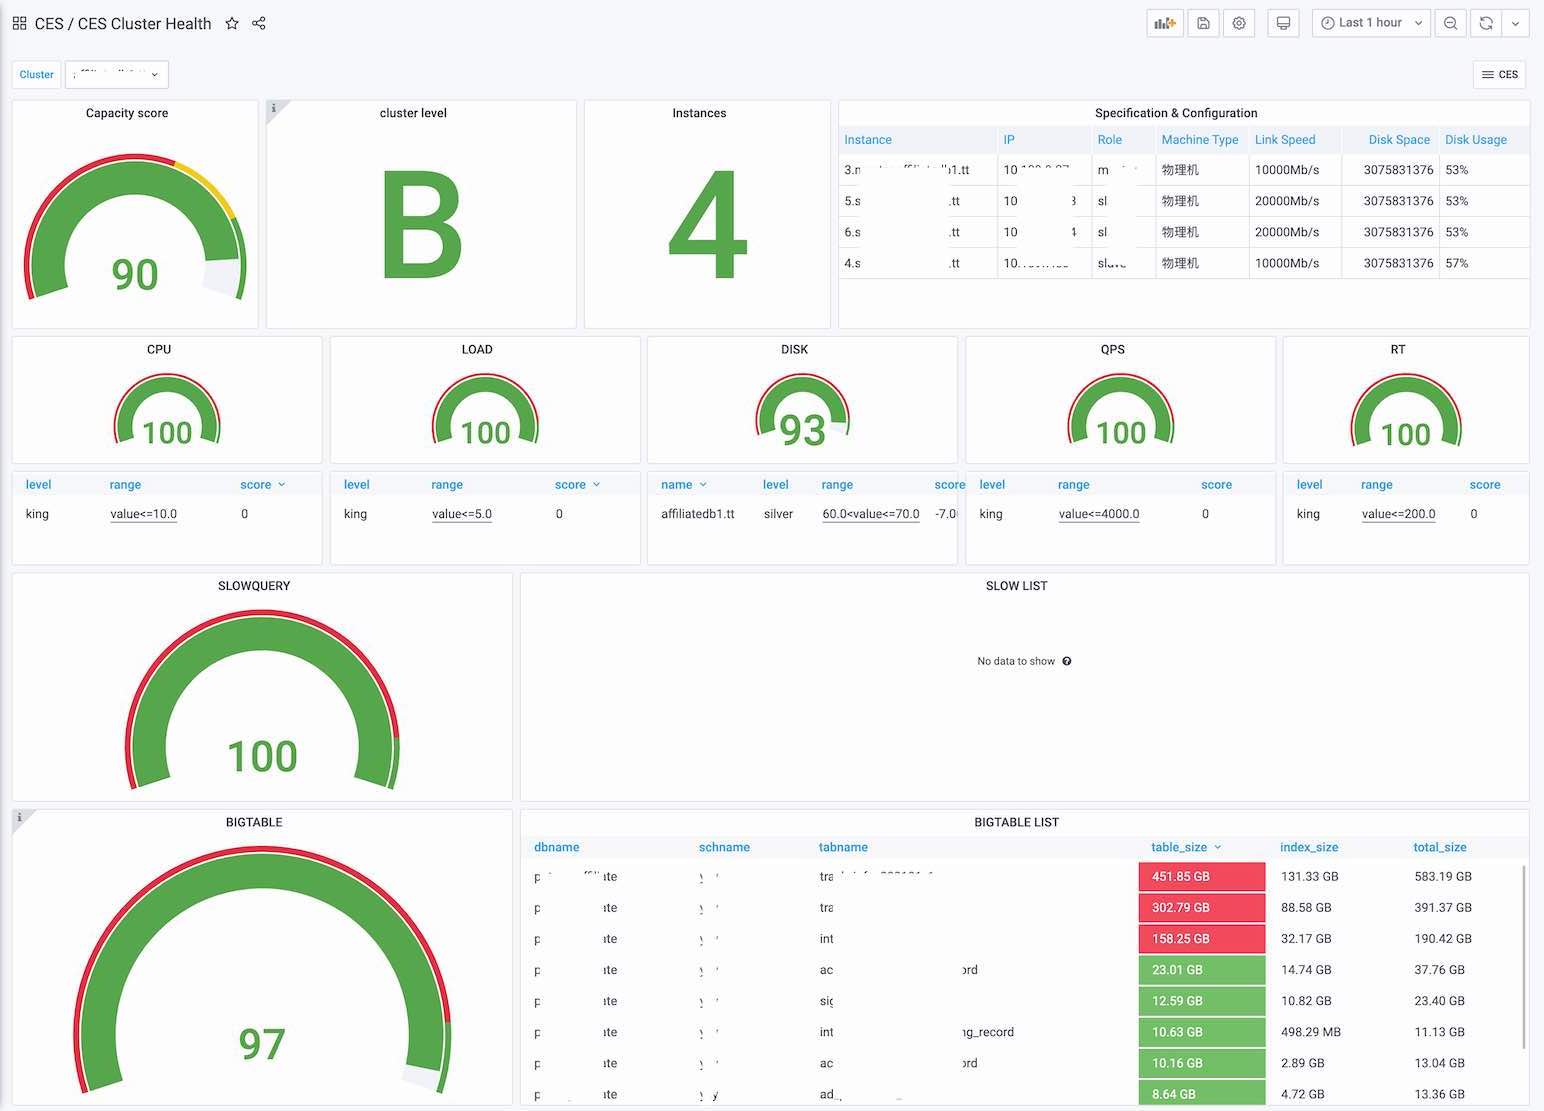Screen dimensions: 1544x1111
Task: Sort by Machine Type column header
Action: 1200,140
